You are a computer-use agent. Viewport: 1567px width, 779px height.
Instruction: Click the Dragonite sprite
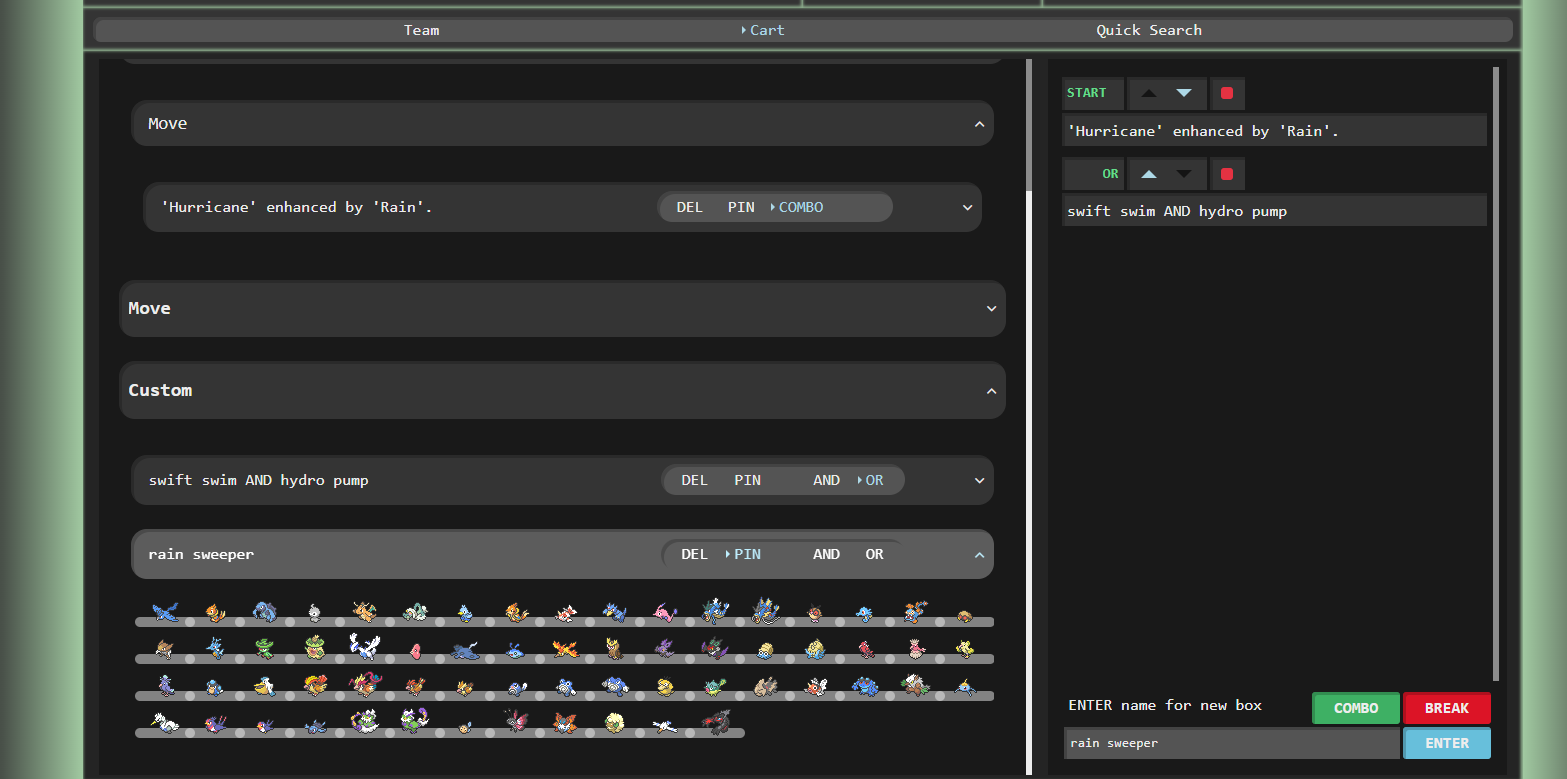[365, 610]
